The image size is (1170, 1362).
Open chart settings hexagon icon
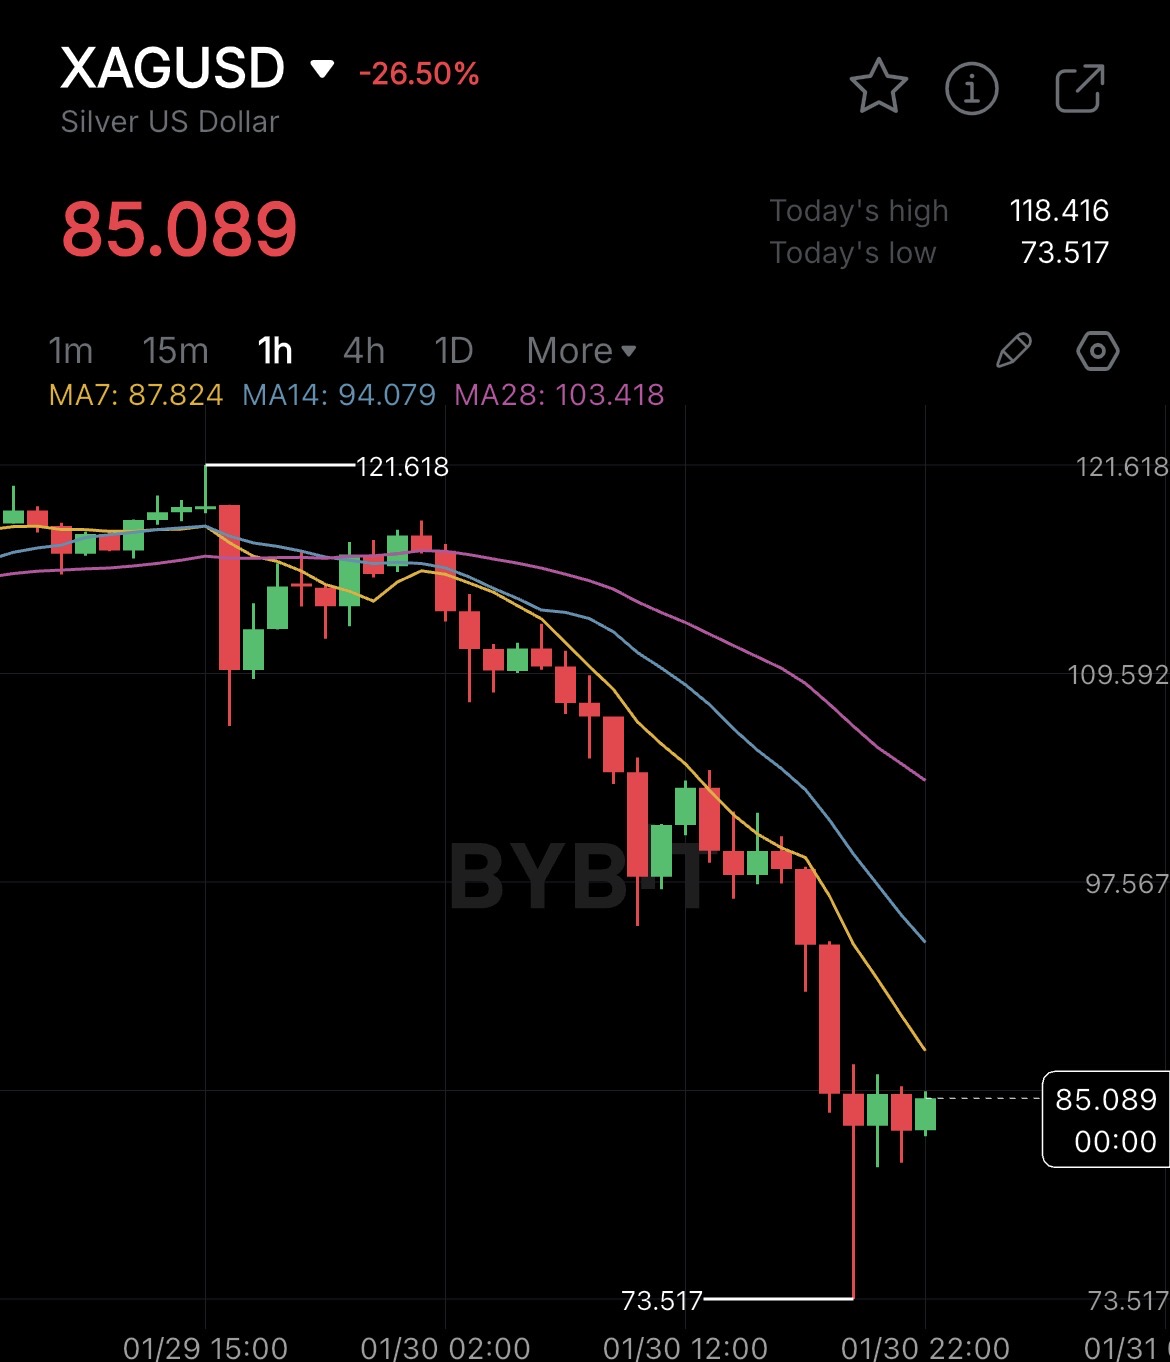click(x=1097, y=351)
